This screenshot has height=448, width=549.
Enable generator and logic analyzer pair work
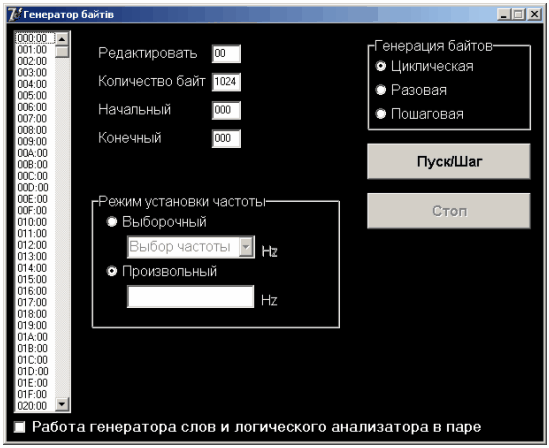pos(20,427)
